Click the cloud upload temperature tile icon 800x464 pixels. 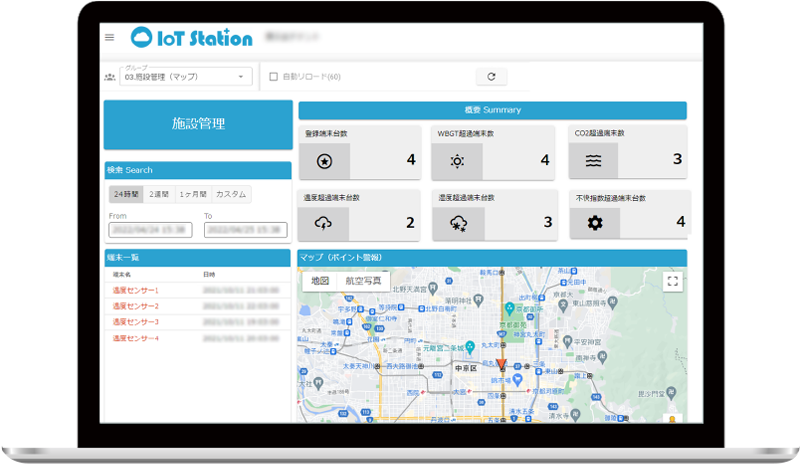(x=323, y=223)
